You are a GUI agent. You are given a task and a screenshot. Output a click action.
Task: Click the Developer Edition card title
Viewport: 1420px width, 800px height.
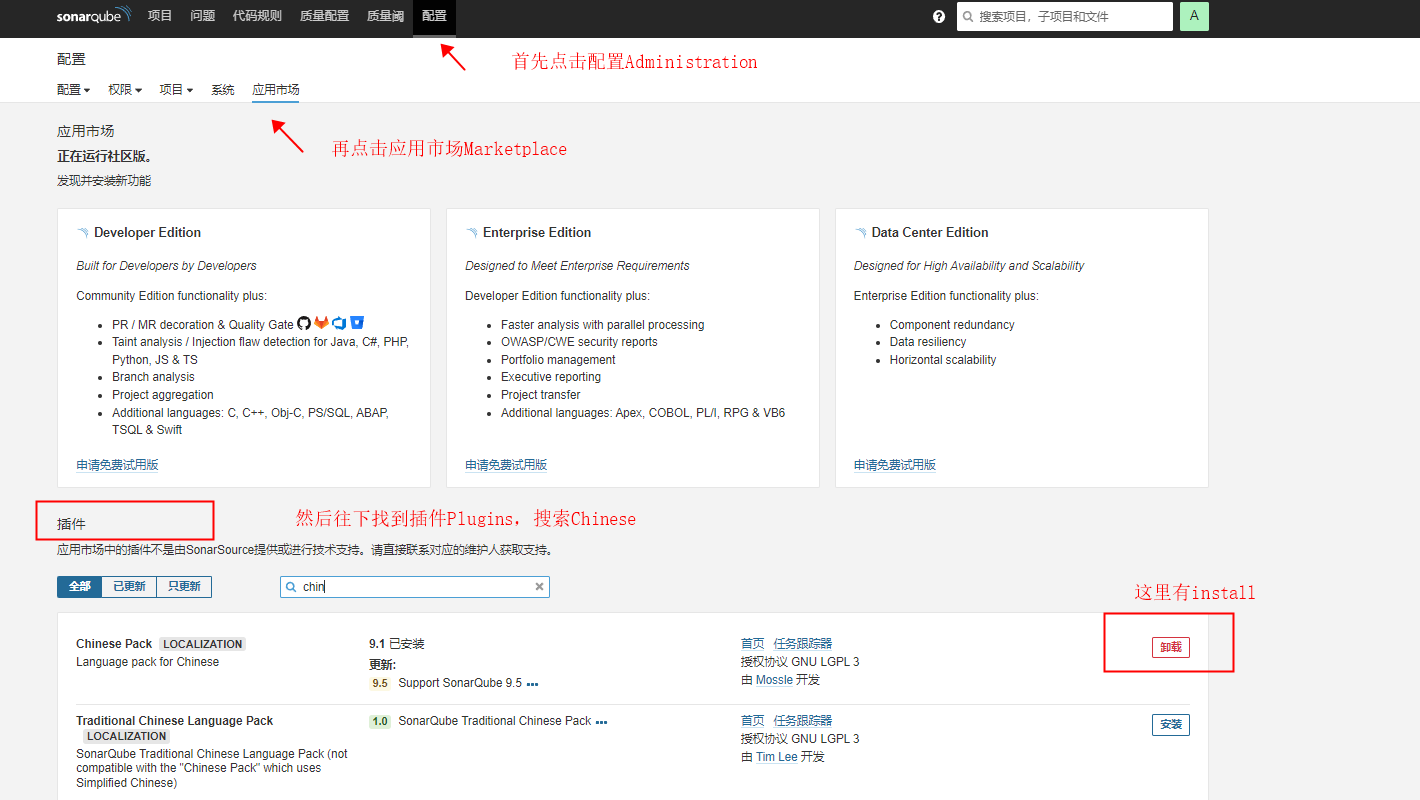[147, 232]
